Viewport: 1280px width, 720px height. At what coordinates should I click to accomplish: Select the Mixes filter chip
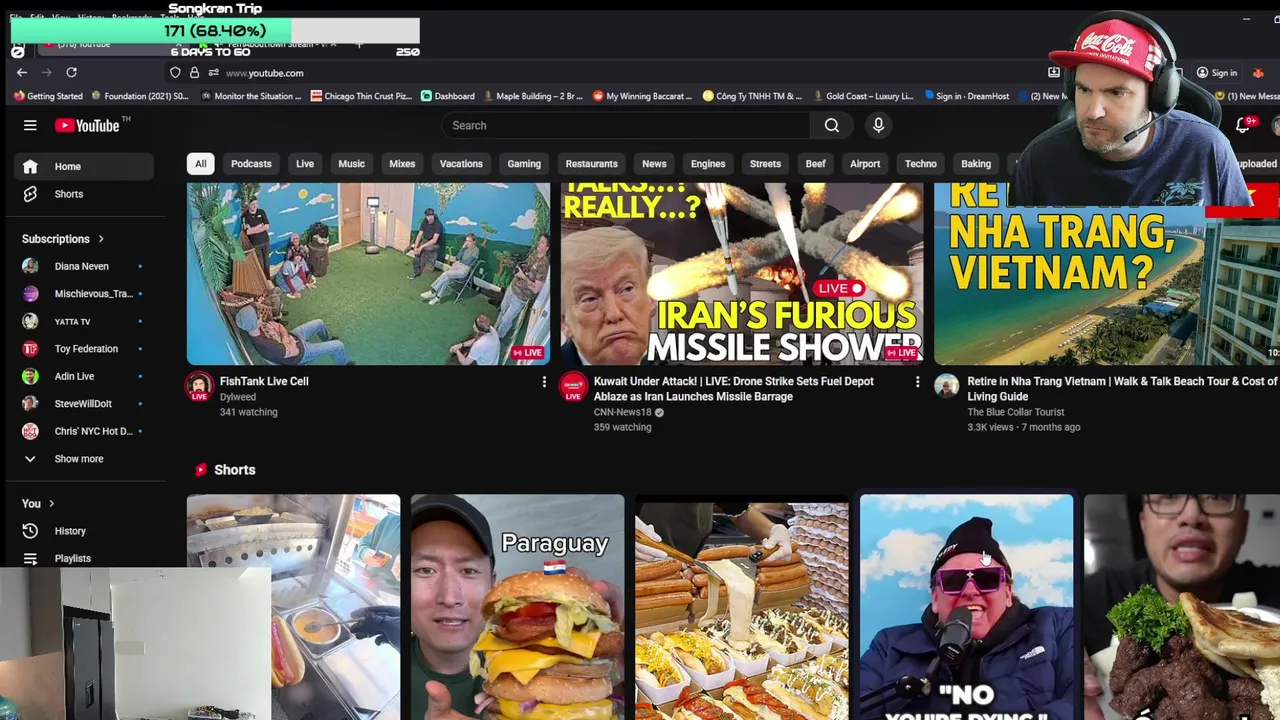coord(402,164)
